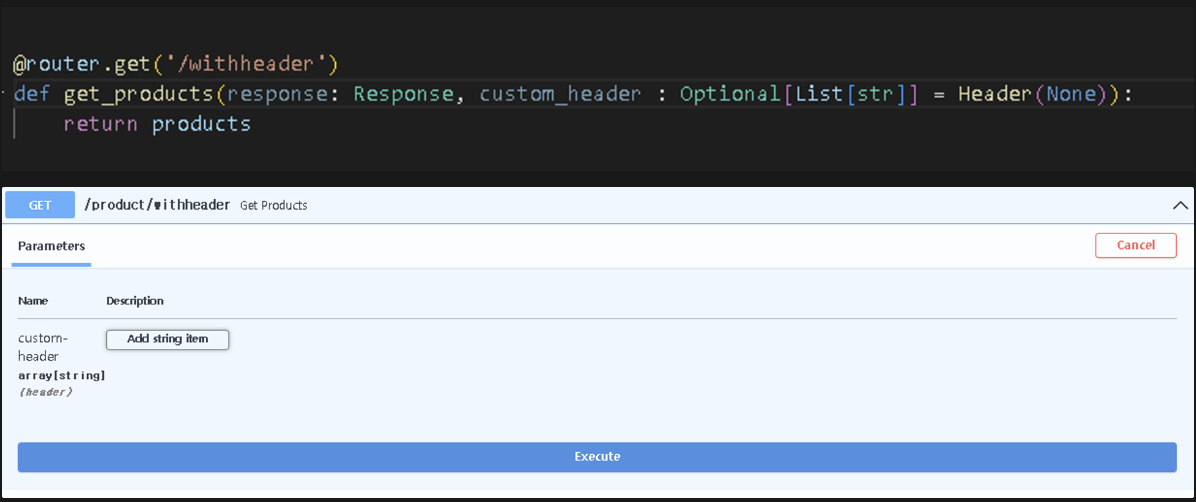This screenshot has height=502, width=1196.
Task: Click the return products line
Action: coord(156,124)
